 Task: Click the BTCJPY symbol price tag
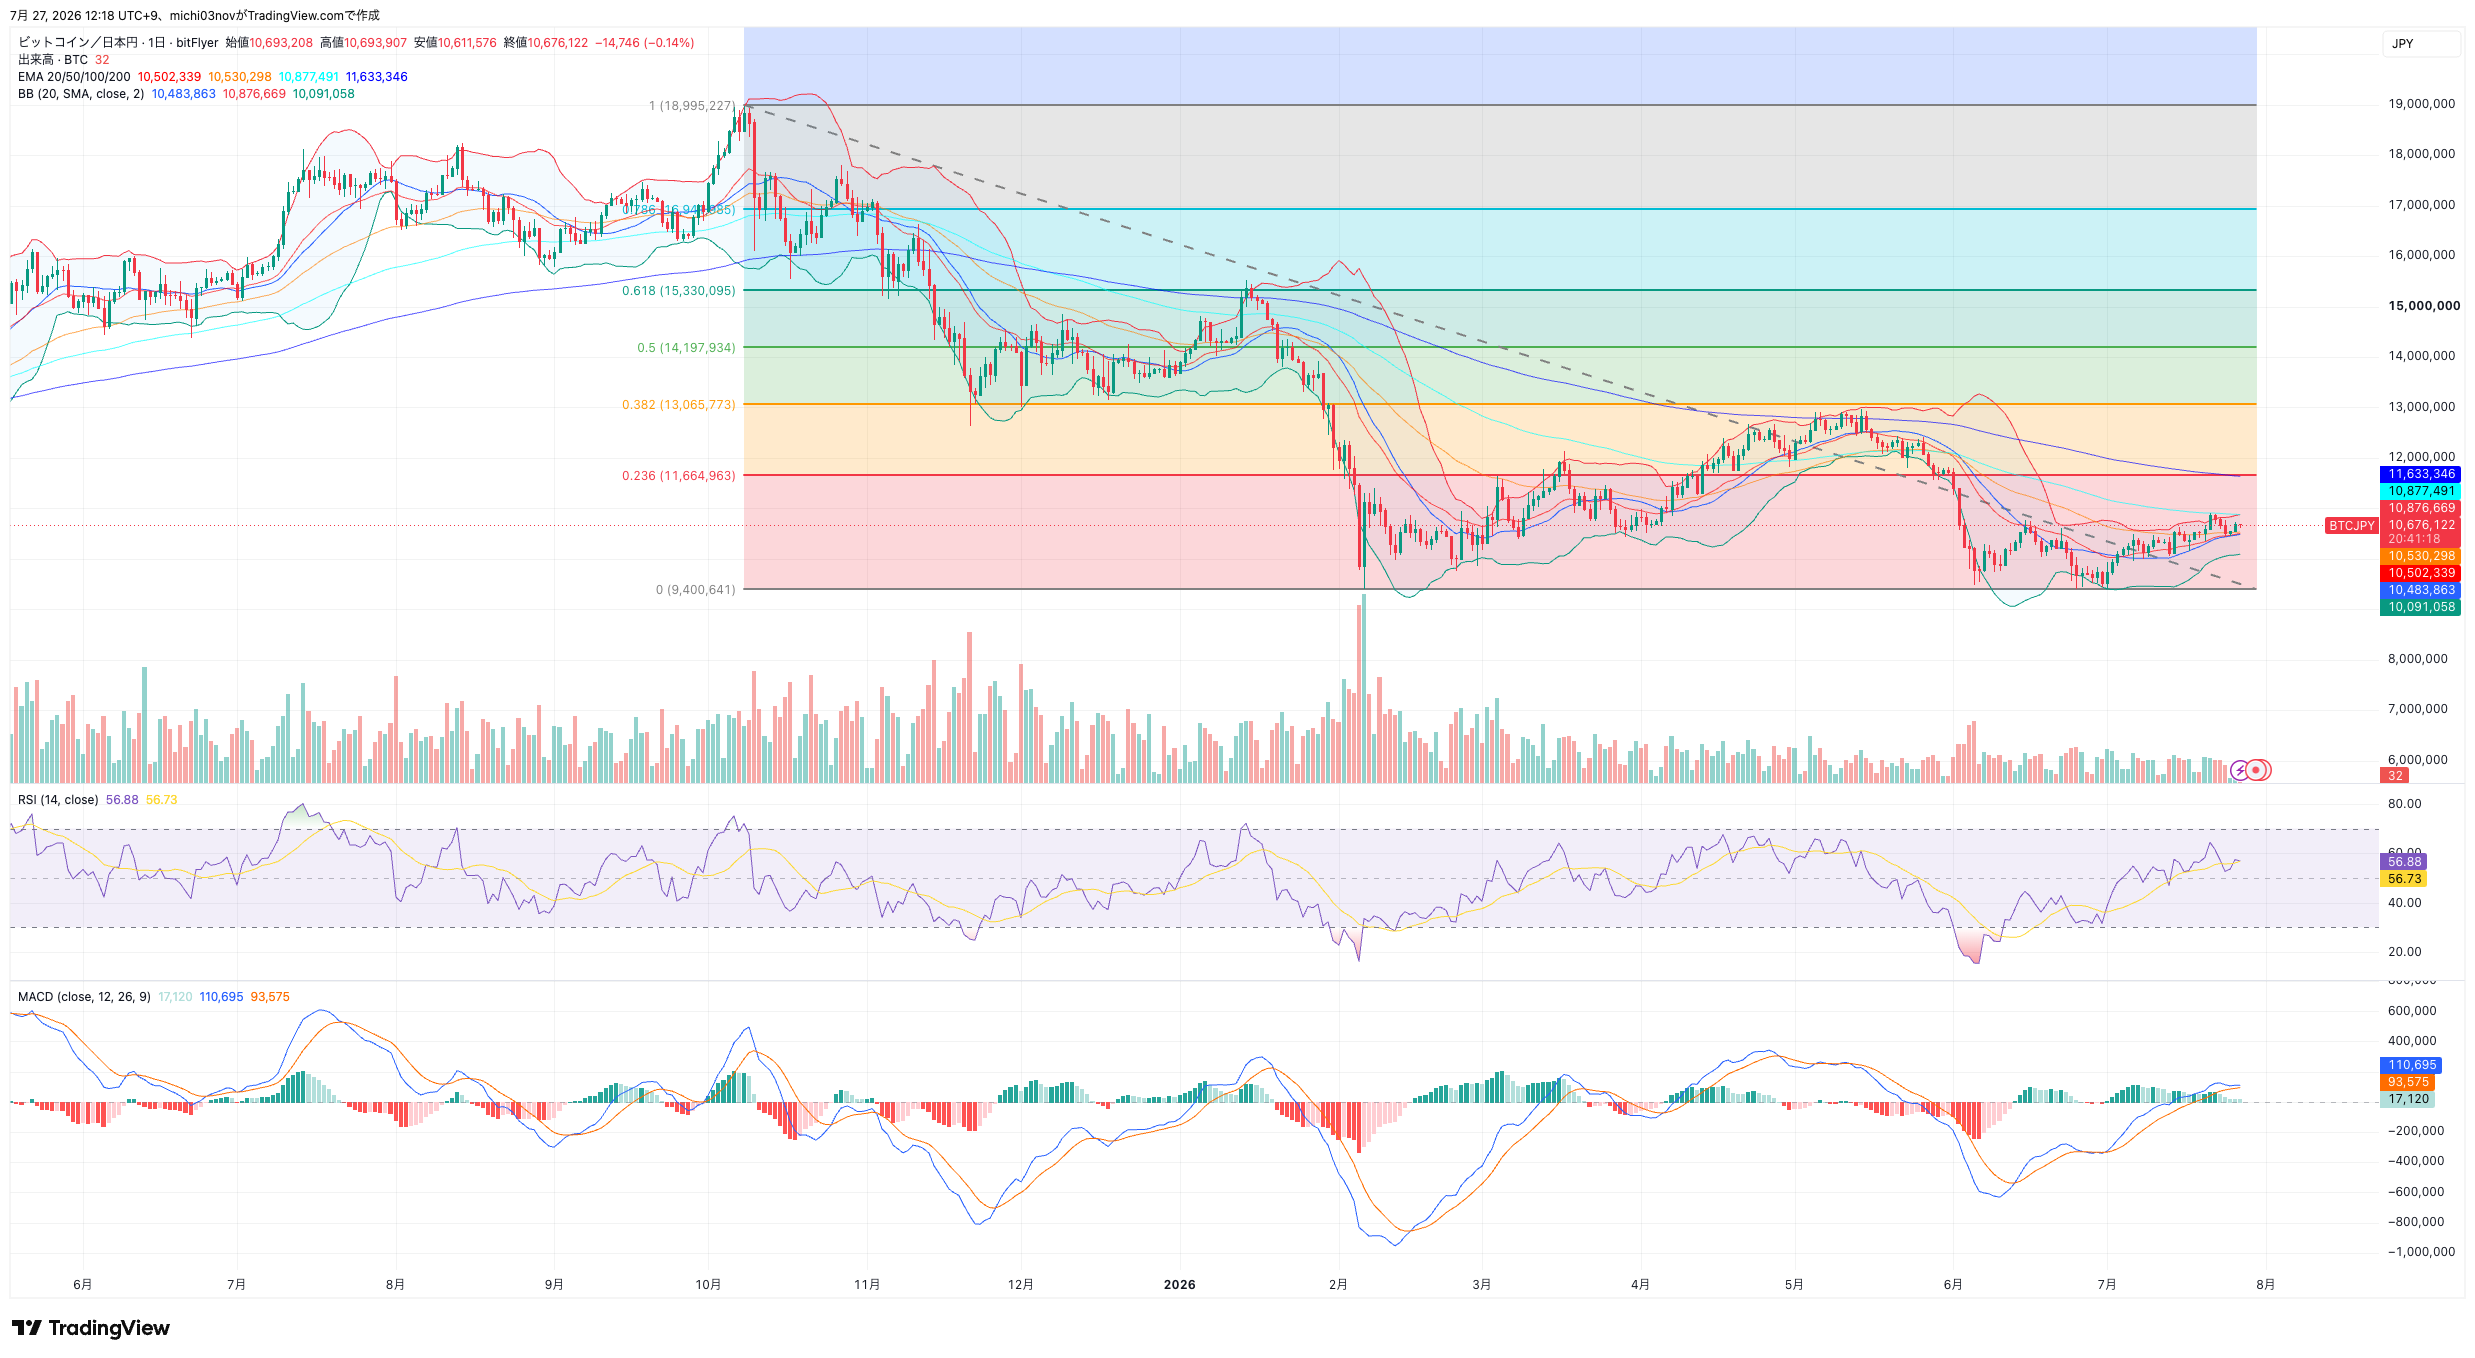coord(2351,526)
